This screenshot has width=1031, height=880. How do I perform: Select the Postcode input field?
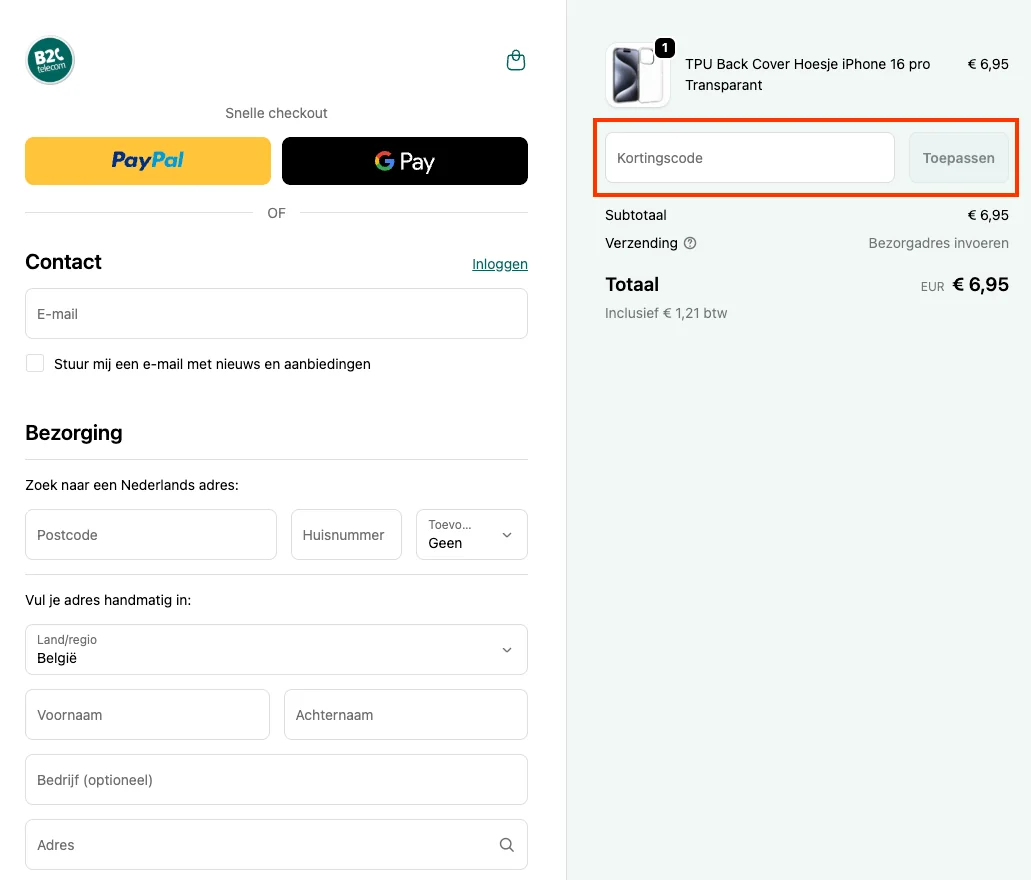point(150,535)
